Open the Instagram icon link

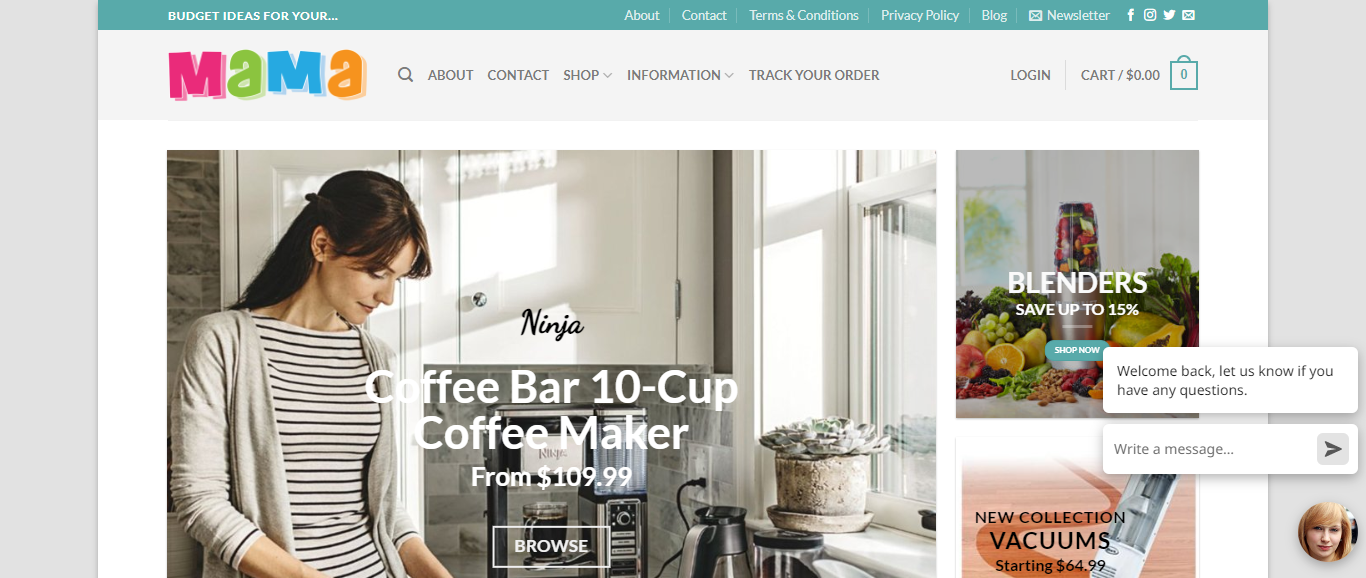click(x=1150, y=15)
